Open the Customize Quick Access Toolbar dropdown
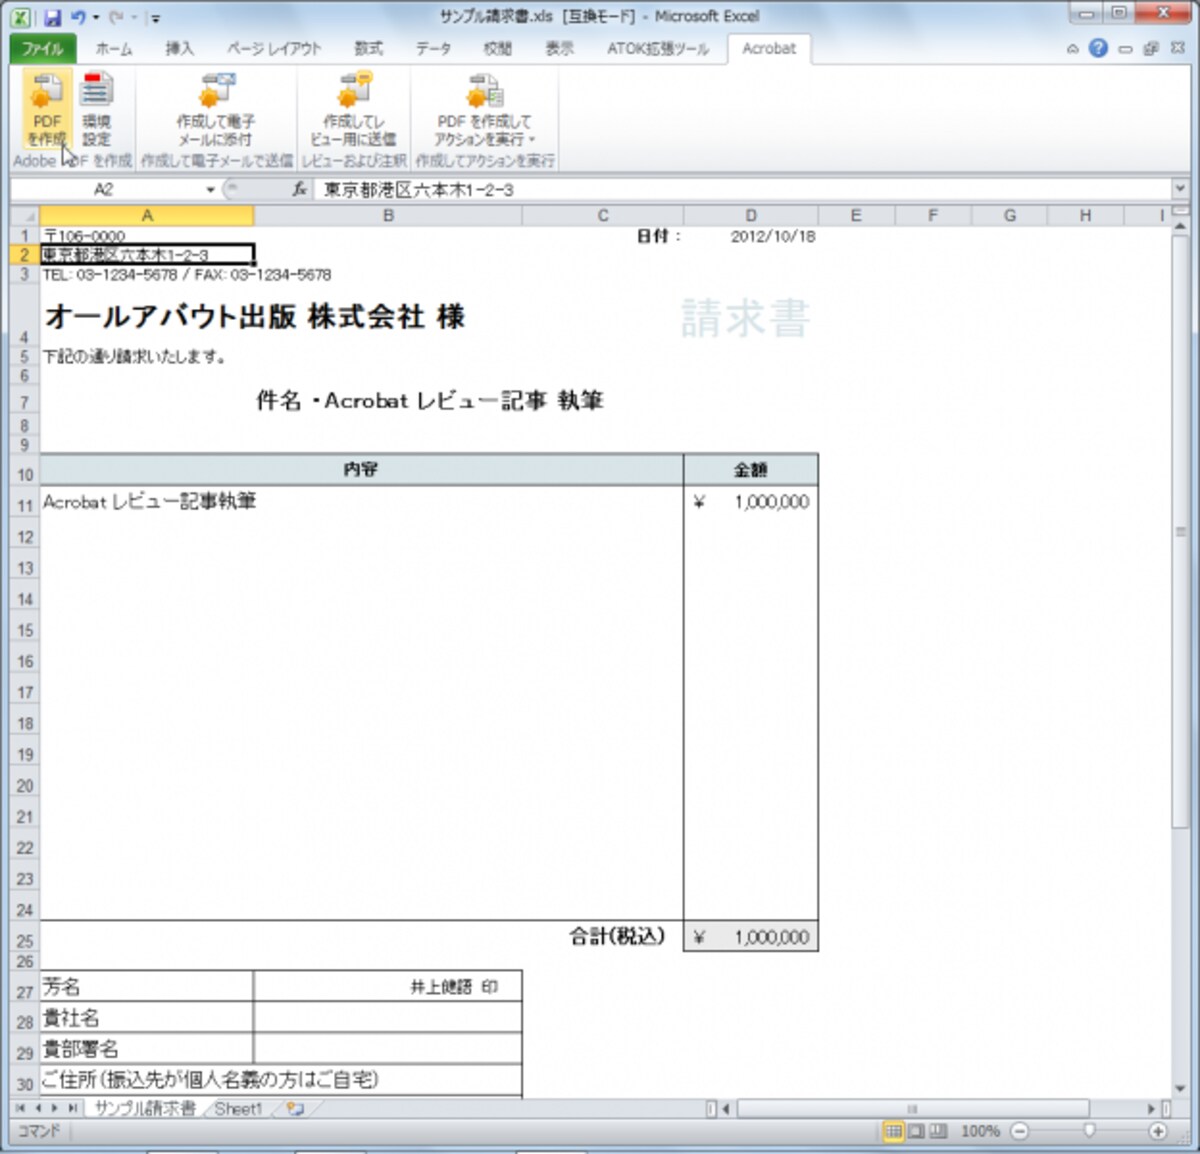The height and width of the screenshot is (1154, 1200). click(154, 18)
